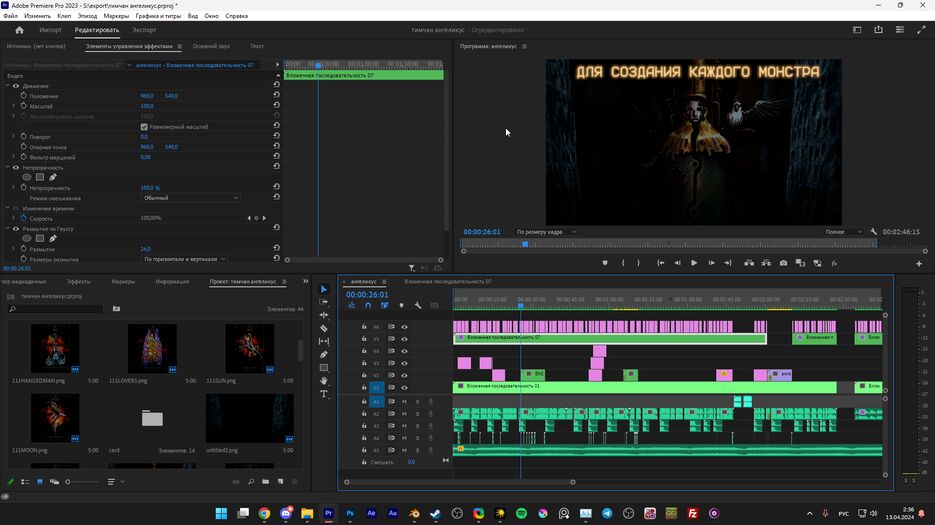This screenshot has width=935, height=525.
Task: Click the Home icon
Action: 19,30
